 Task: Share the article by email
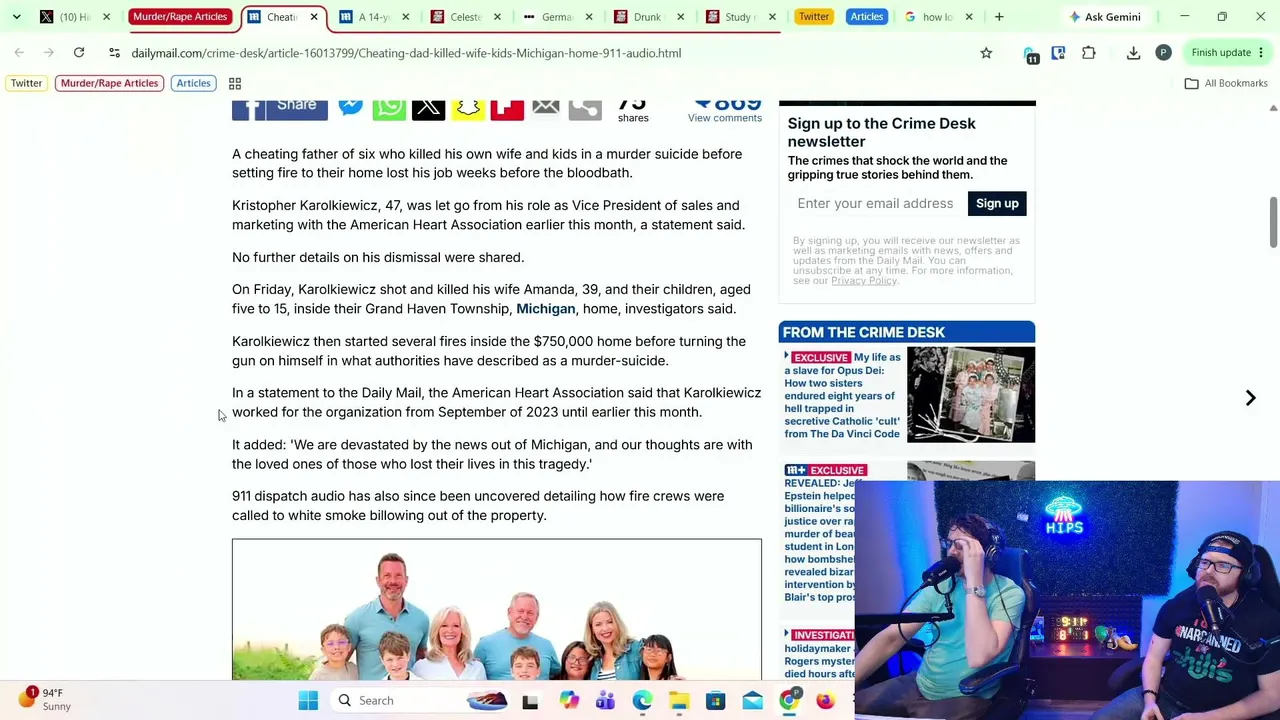pos(546,108)
